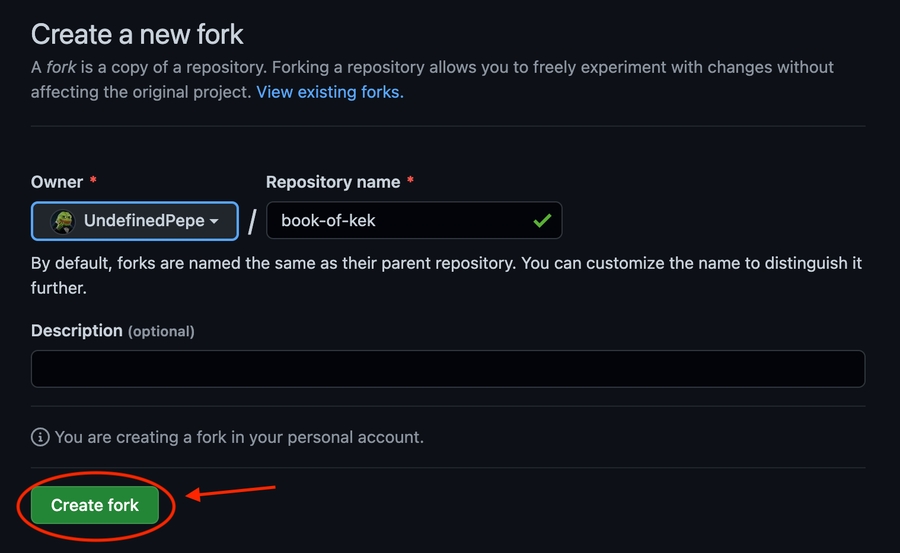Screen dimensions: 900x553
Task: Open the UndefinedPepe owner dropdown
Action: coord(135,221)
